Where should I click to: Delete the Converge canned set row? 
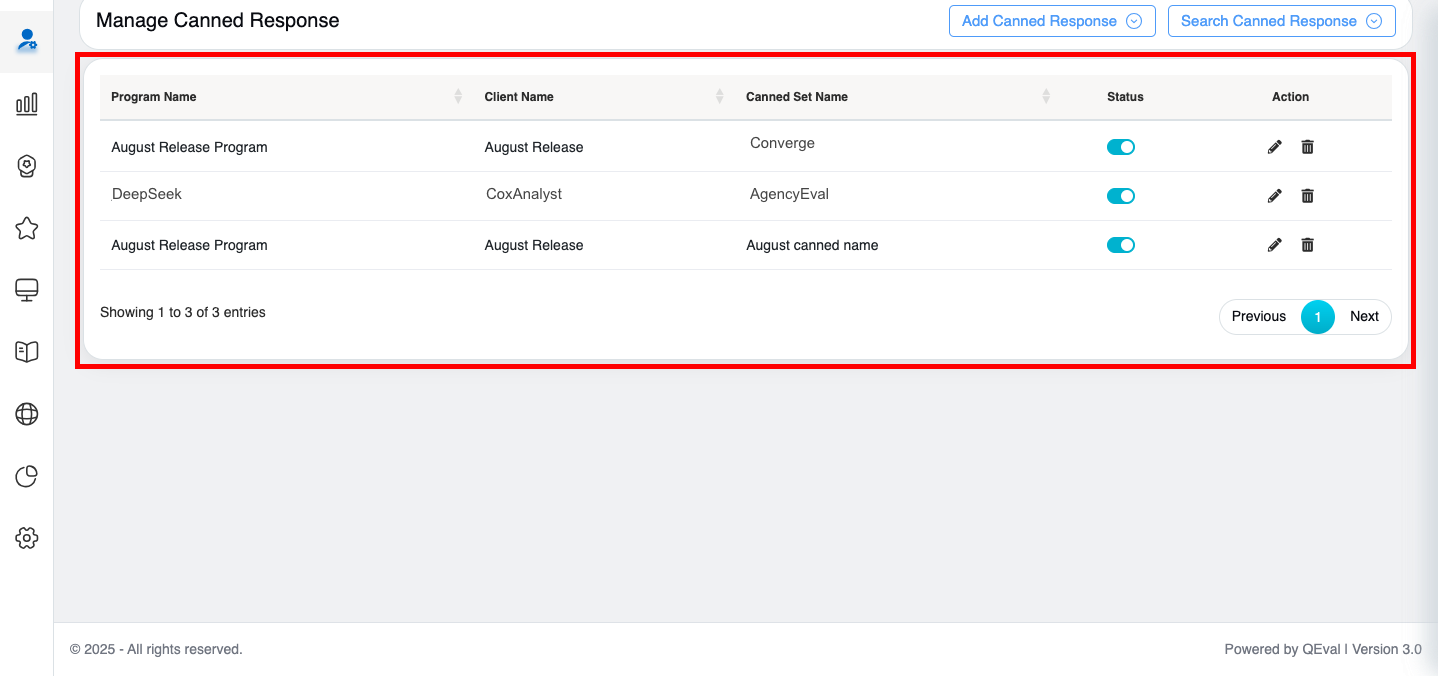click(1307, 147)
